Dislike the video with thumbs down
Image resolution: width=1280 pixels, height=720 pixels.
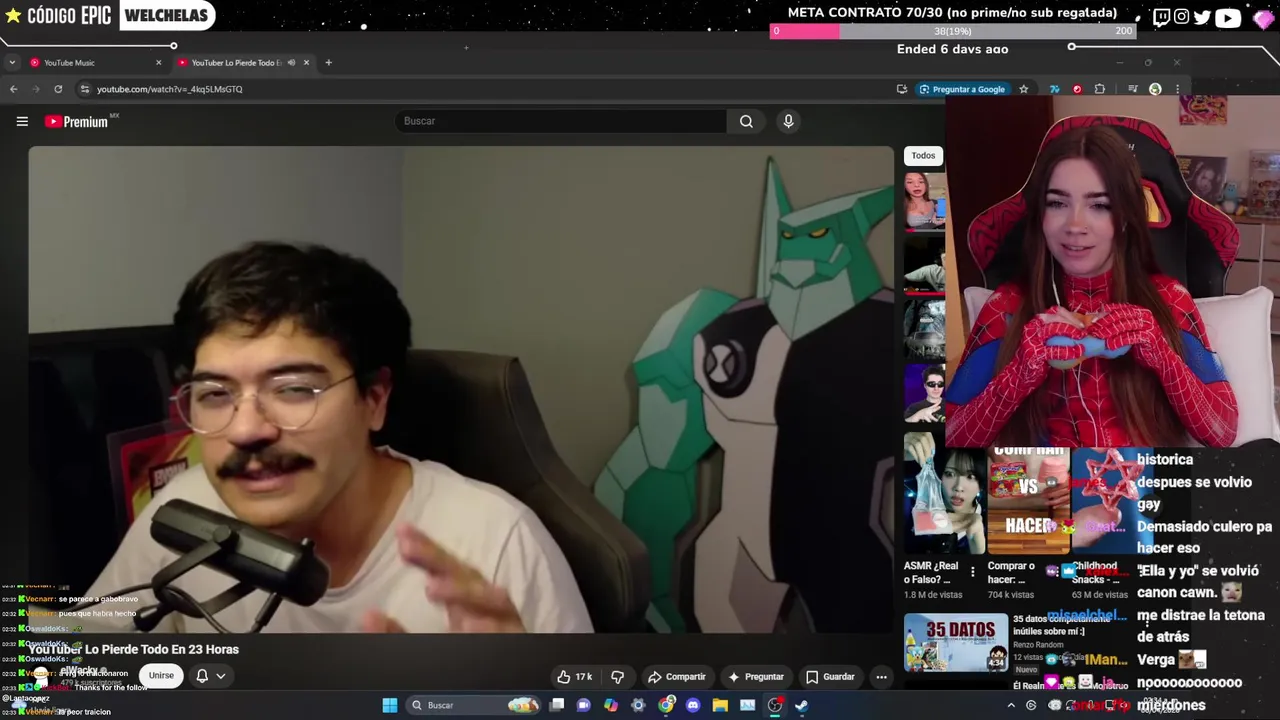(x=618, y=677)
